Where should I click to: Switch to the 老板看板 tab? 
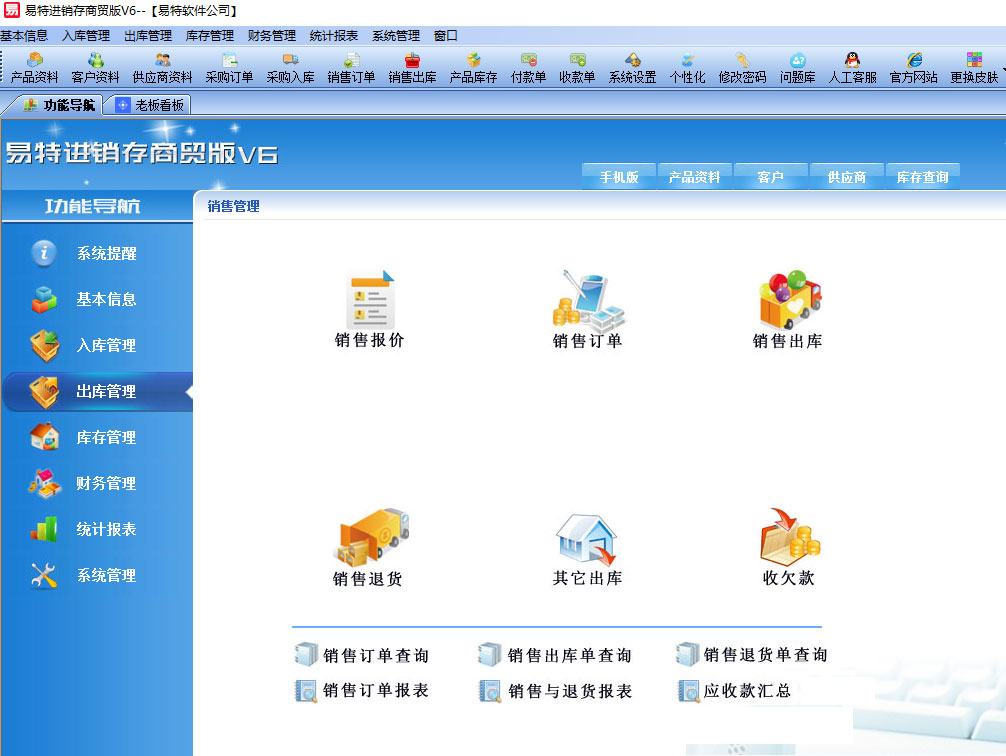point(151,105)
